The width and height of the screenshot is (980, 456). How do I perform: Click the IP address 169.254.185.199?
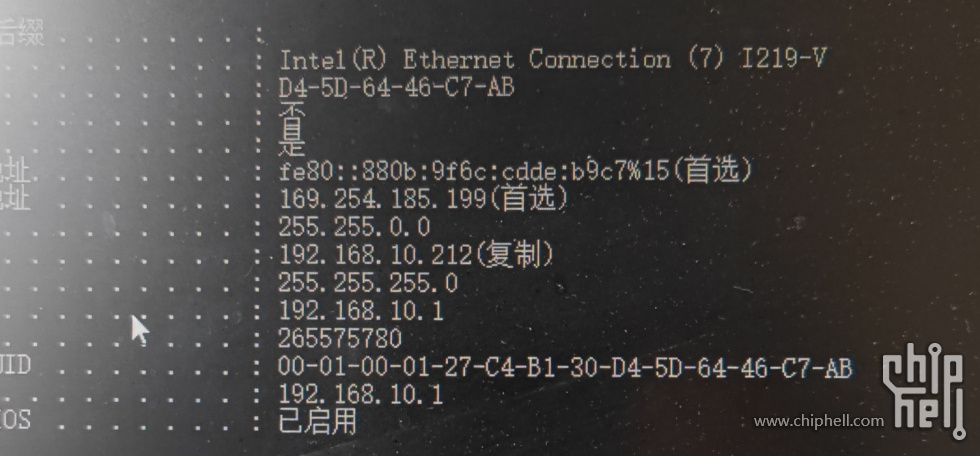click(382, 199)
